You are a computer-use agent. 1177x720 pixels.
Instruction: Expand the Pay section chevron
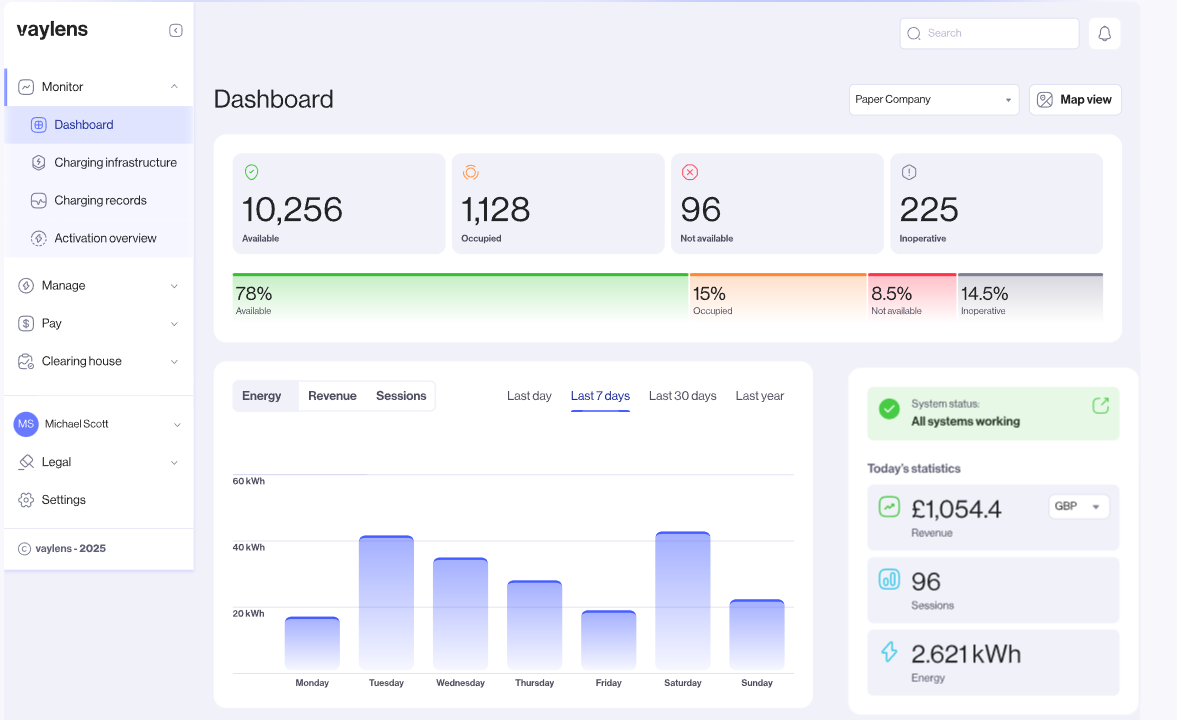pos(174,324)
